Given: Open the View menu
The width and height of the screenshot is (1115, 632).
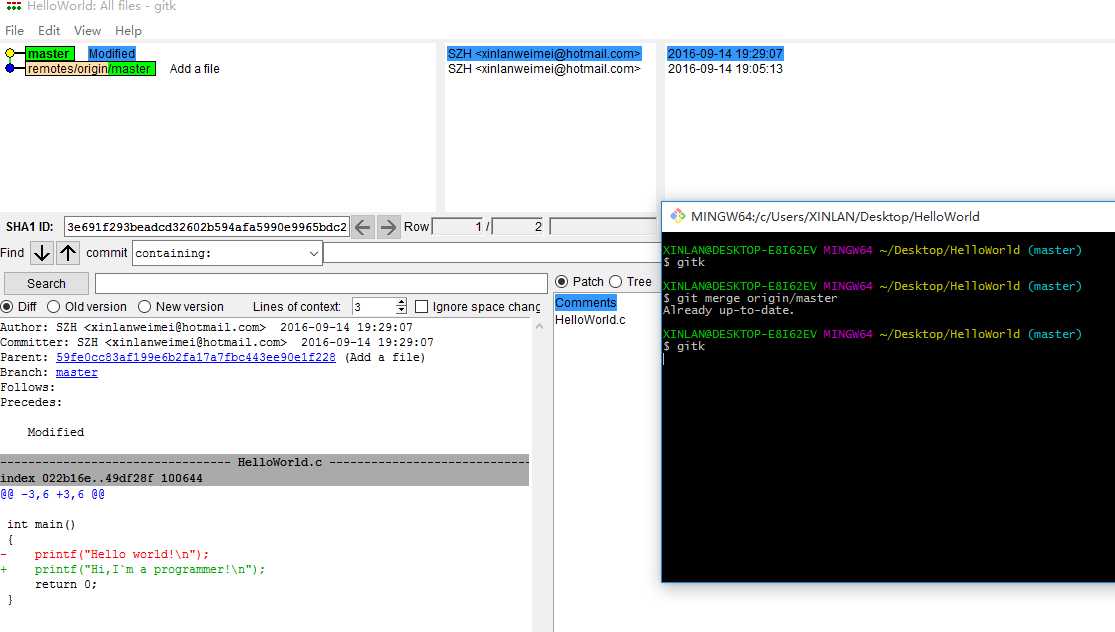Looking at the screenshot, I should tap(87, 31).
